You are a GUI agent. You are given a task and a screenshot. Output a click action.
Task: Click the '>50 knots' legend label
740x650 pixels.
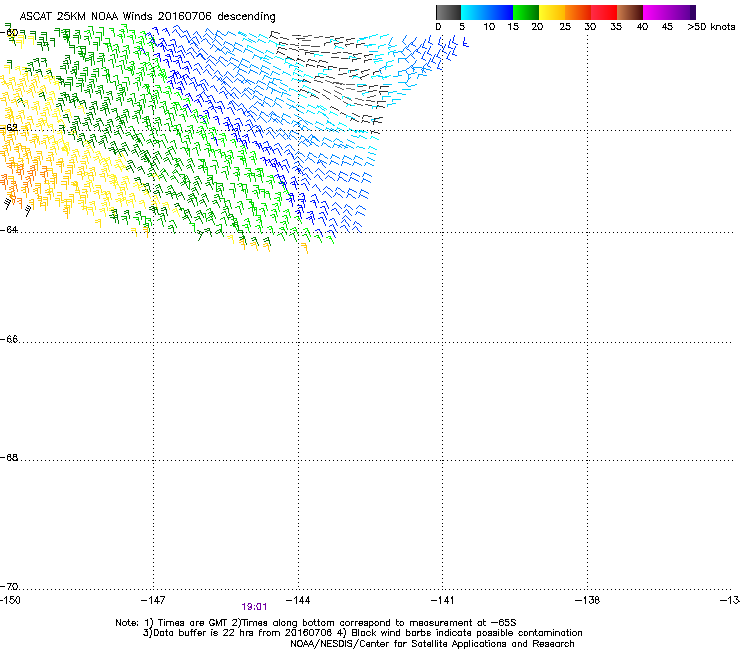(x=711, y=27)
